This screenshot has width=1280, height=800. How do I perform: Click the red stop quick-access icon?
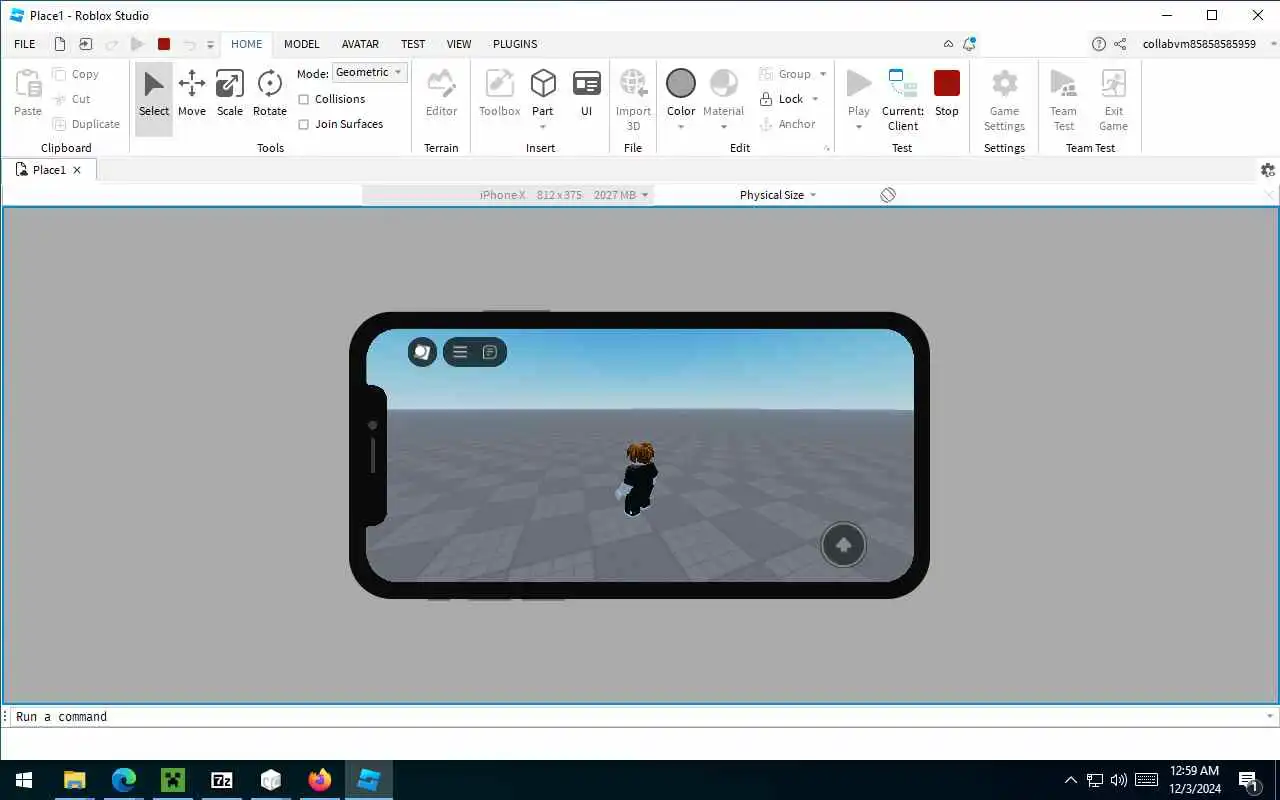(164, 44)
